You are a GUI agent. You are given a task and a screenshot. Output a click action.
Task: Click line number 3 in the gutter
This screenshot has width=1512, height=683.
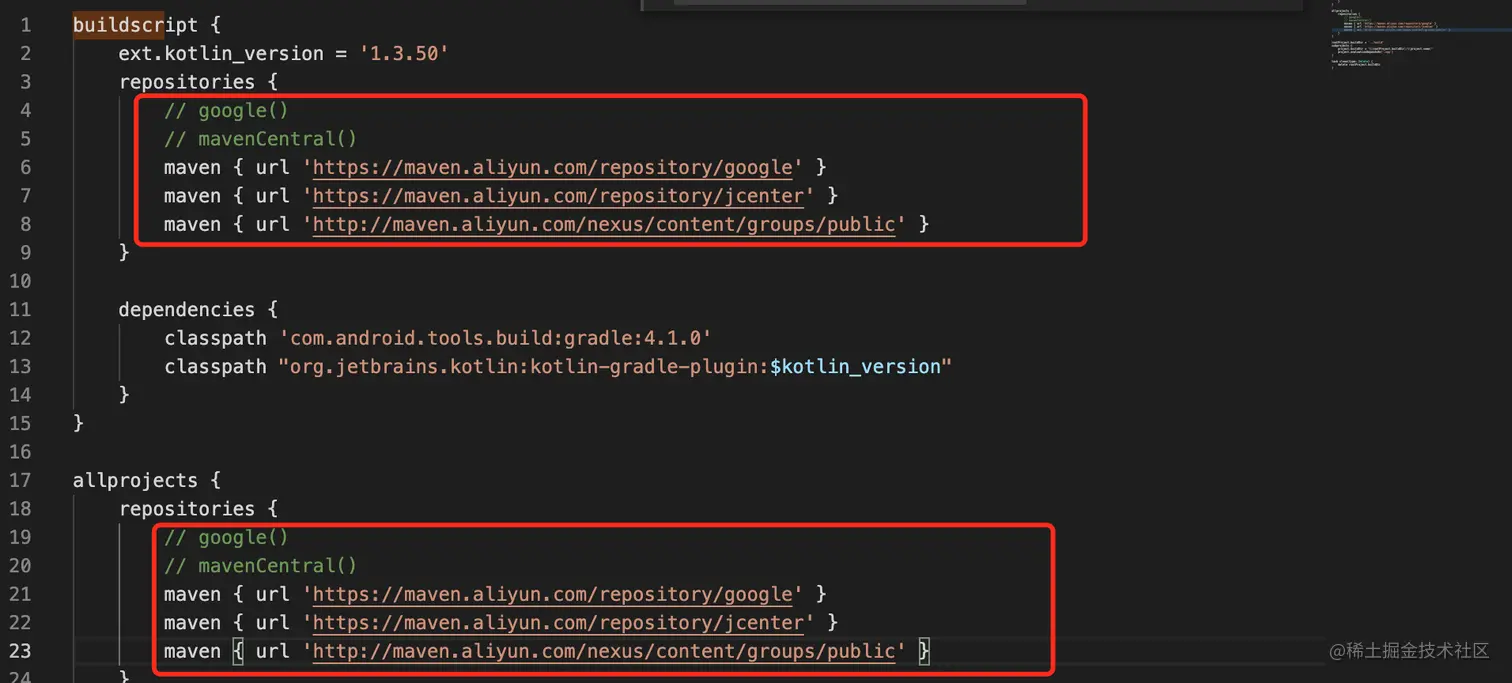coord(26,82)
